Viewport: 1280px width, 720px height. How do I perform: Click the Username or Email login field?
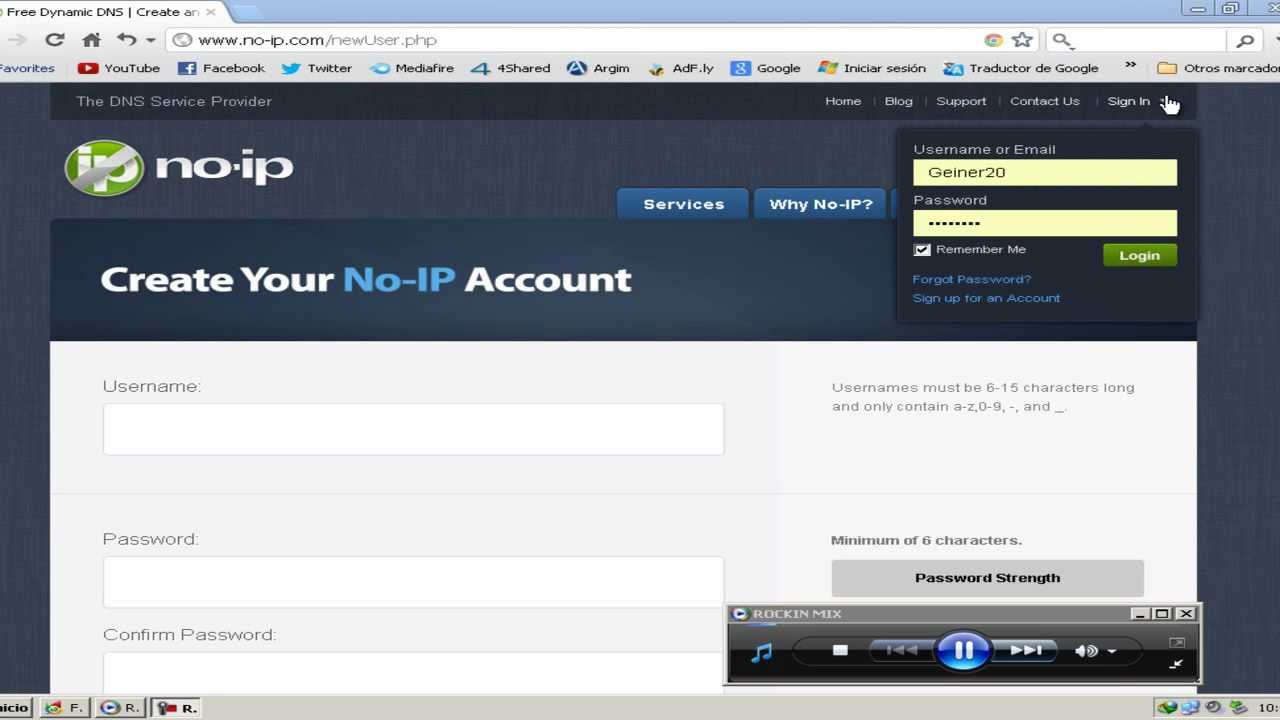(x=1045, y=172)
